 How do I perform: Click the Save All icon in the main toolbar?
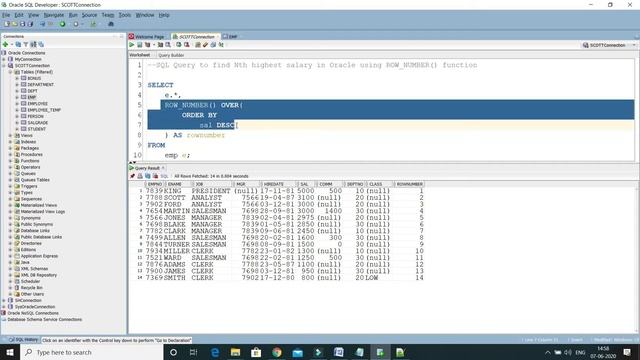pos(30,24)
